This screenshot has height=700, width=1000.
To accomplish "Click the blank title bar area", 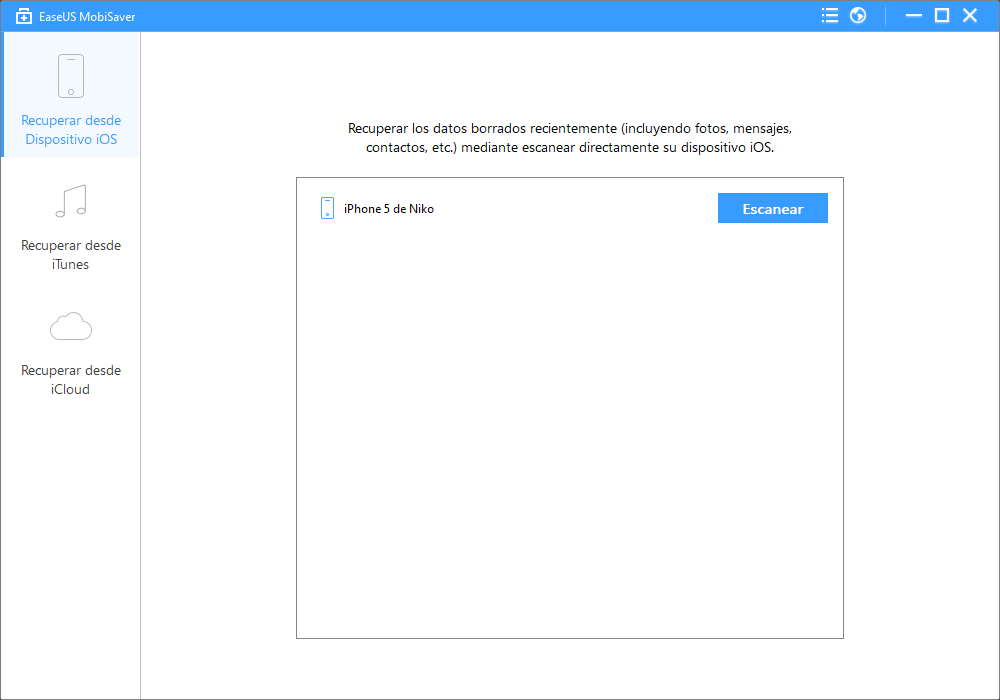I will (x=450, y=15).
